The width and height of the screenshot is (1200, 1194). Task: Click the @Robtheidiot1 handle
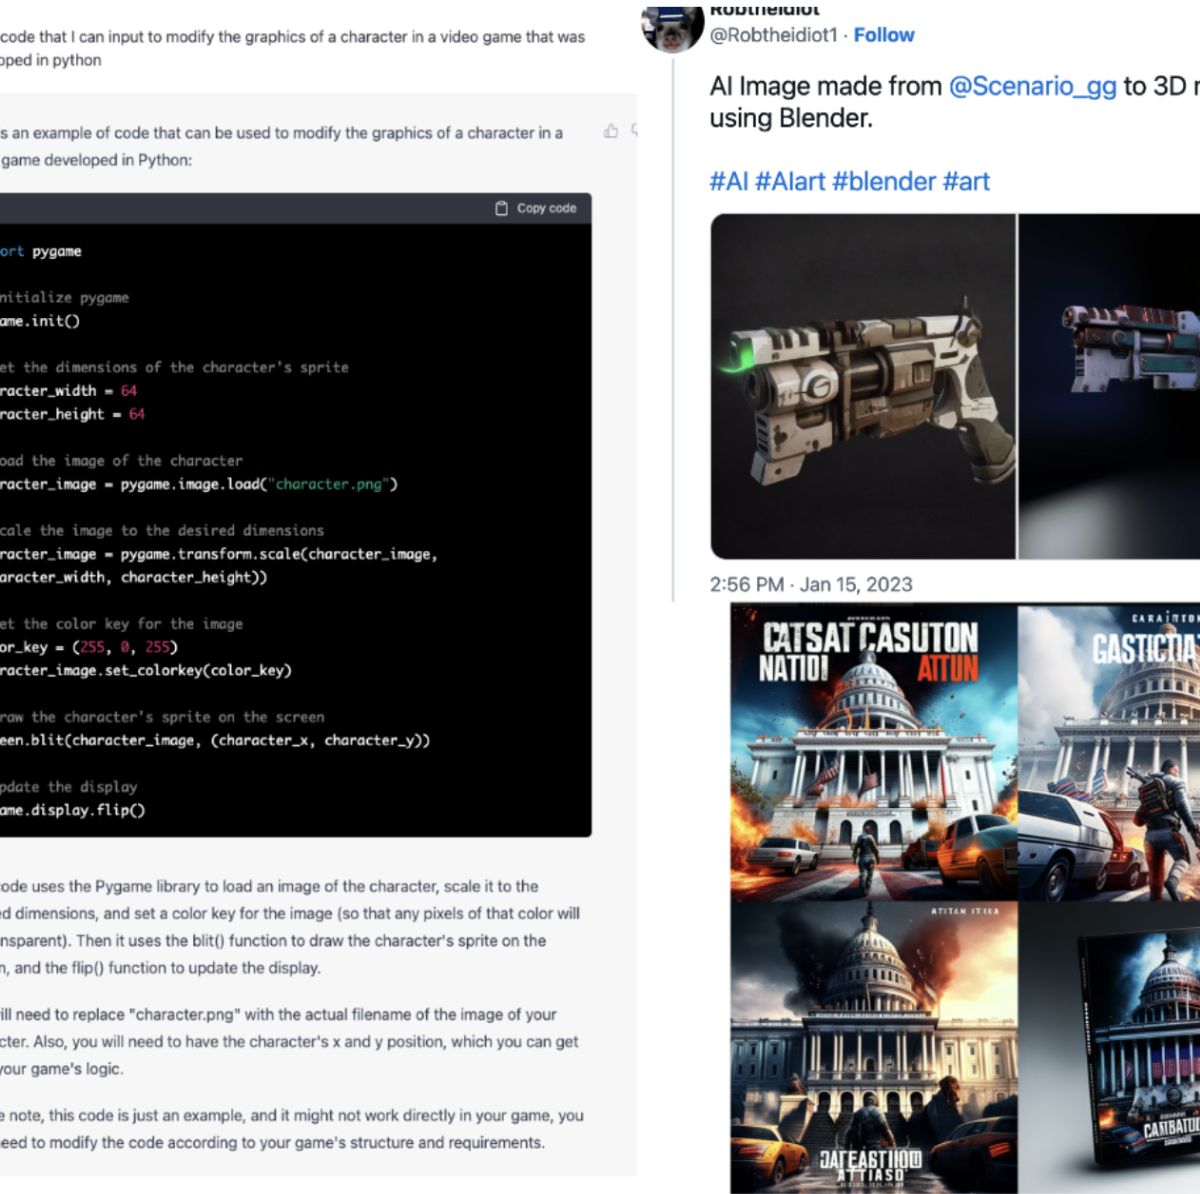pos(773,35)
